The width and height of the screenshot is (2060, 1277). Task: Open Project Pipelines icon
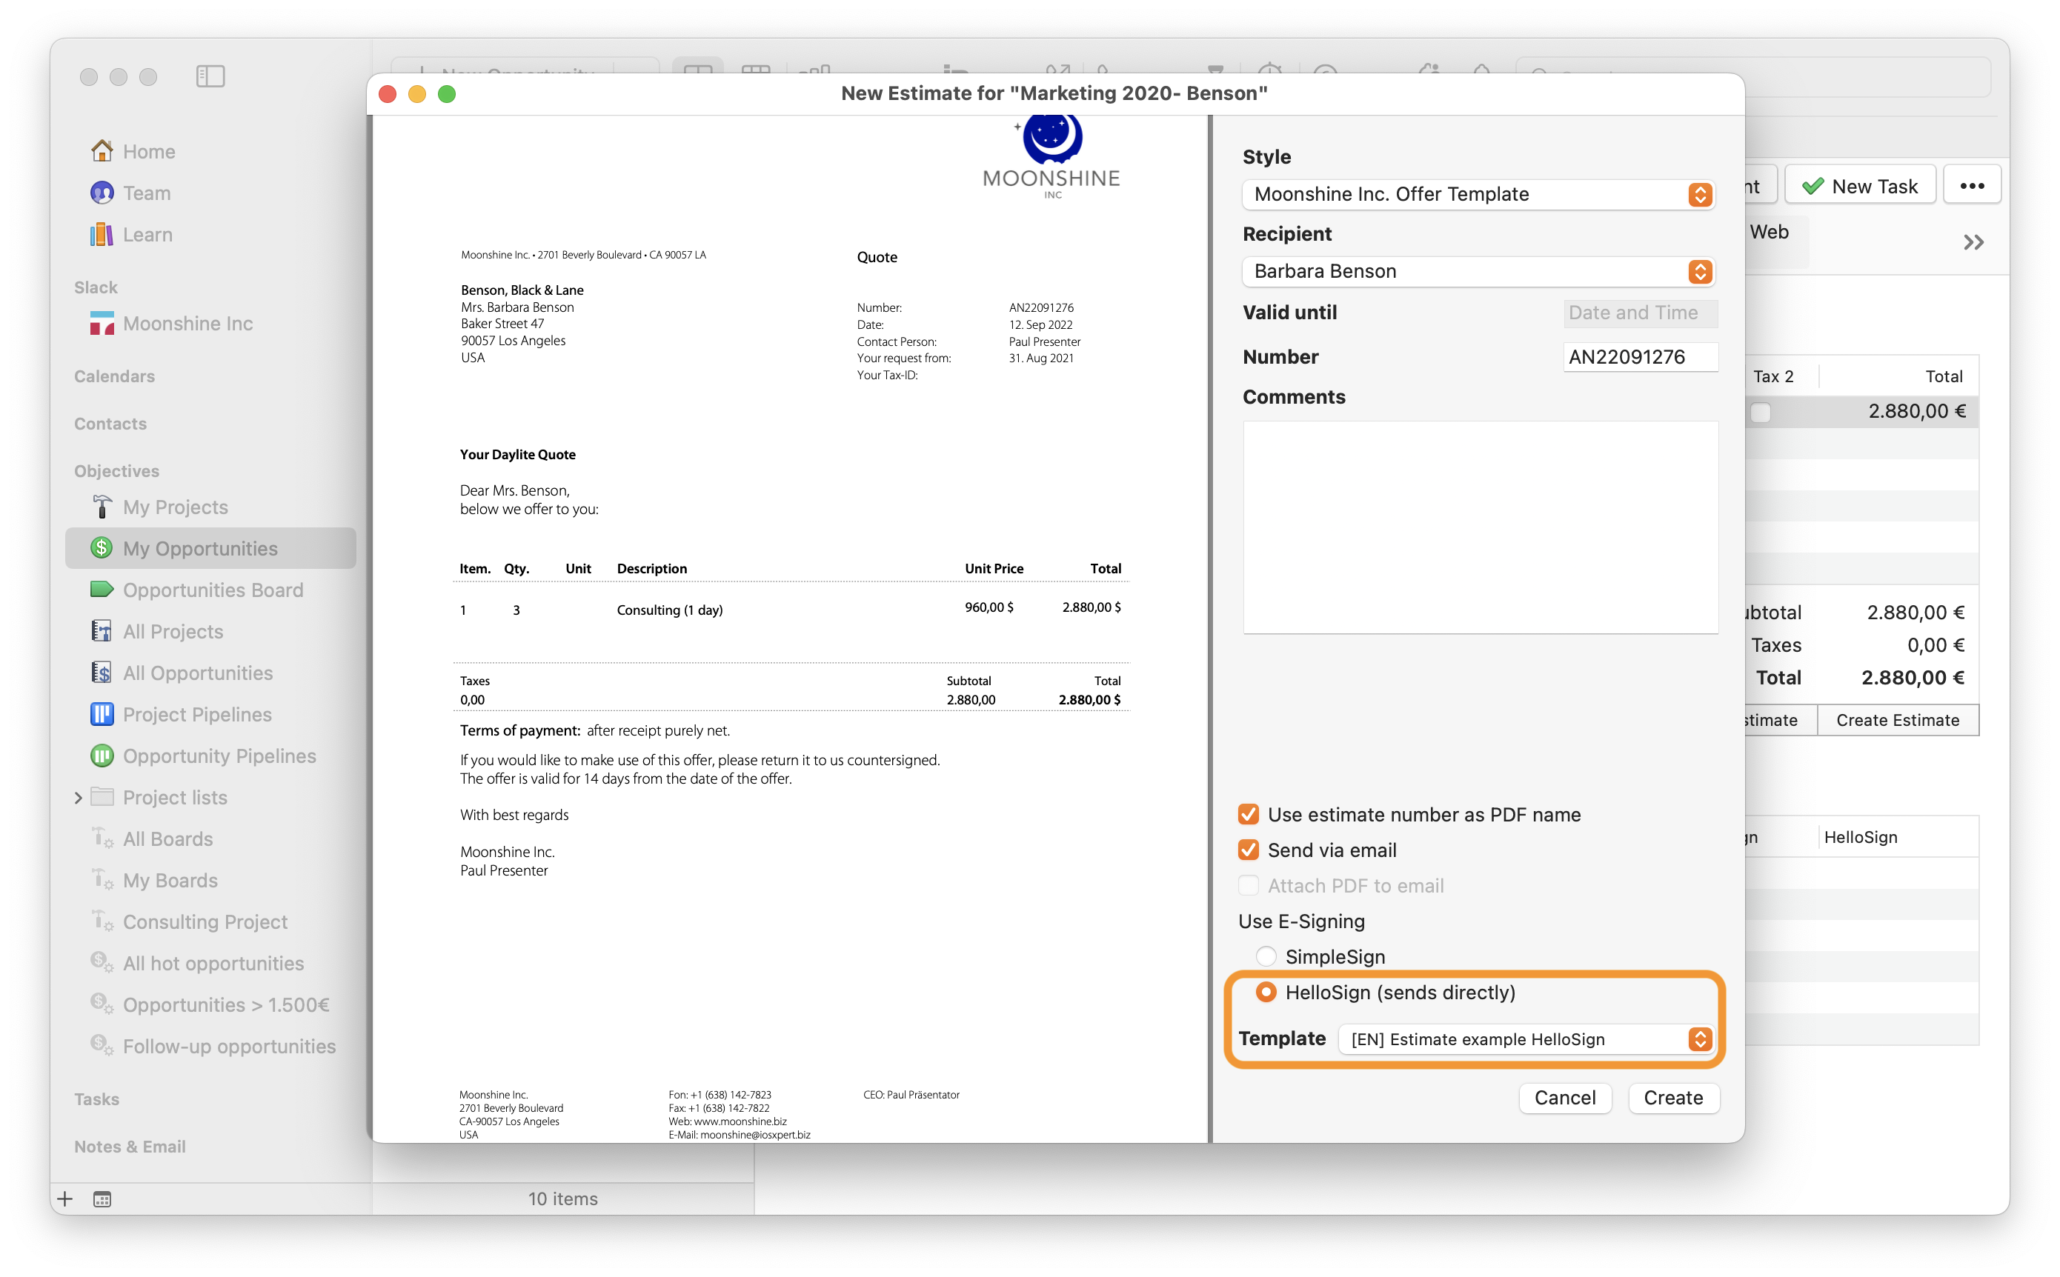click(x=102, y=714)
